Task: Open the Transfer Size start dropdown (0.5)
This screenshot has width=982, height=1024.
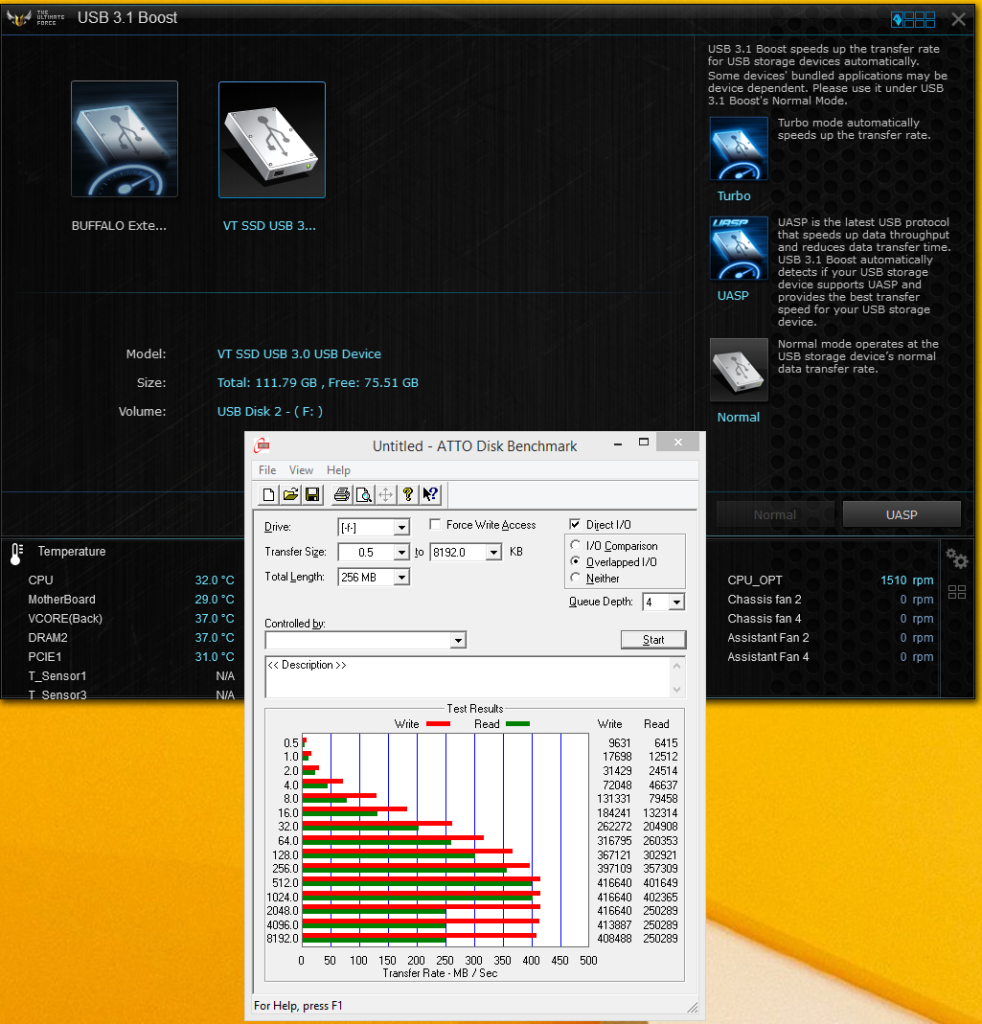Action: click(x=402, y=552)
